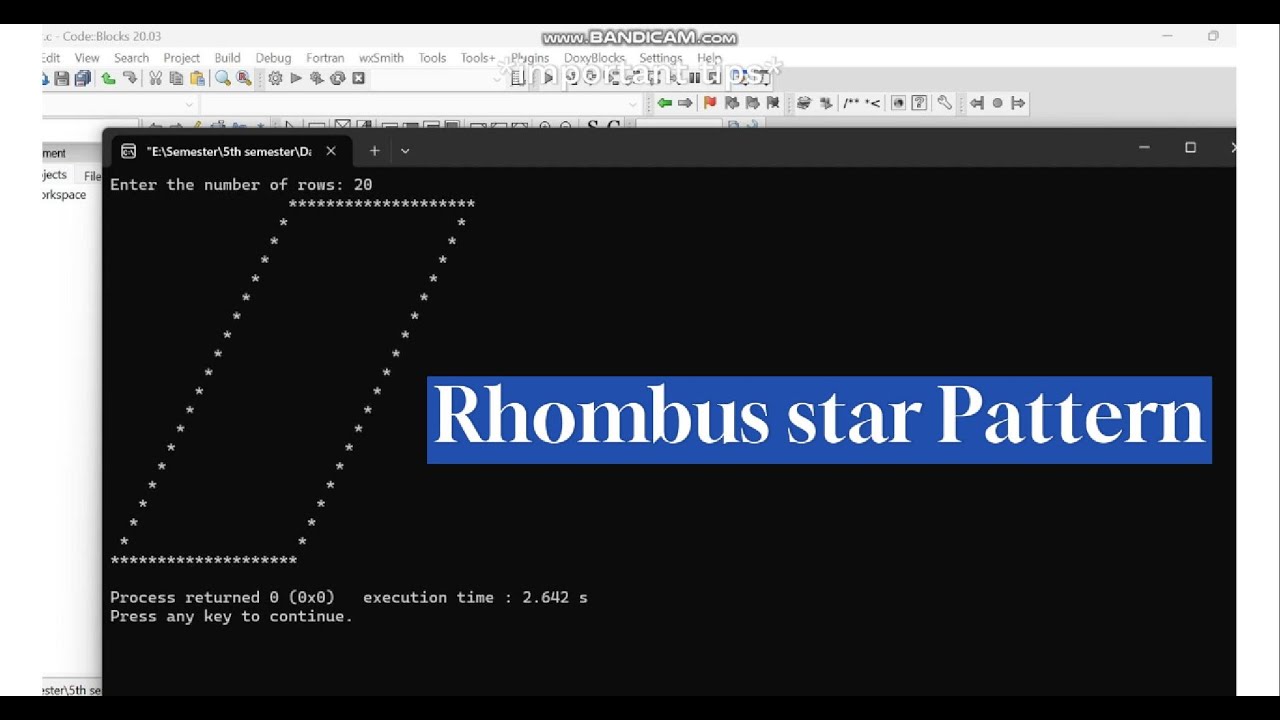Open the Tools+ menu
The image size is (1280, 720).
coord(477,58)
